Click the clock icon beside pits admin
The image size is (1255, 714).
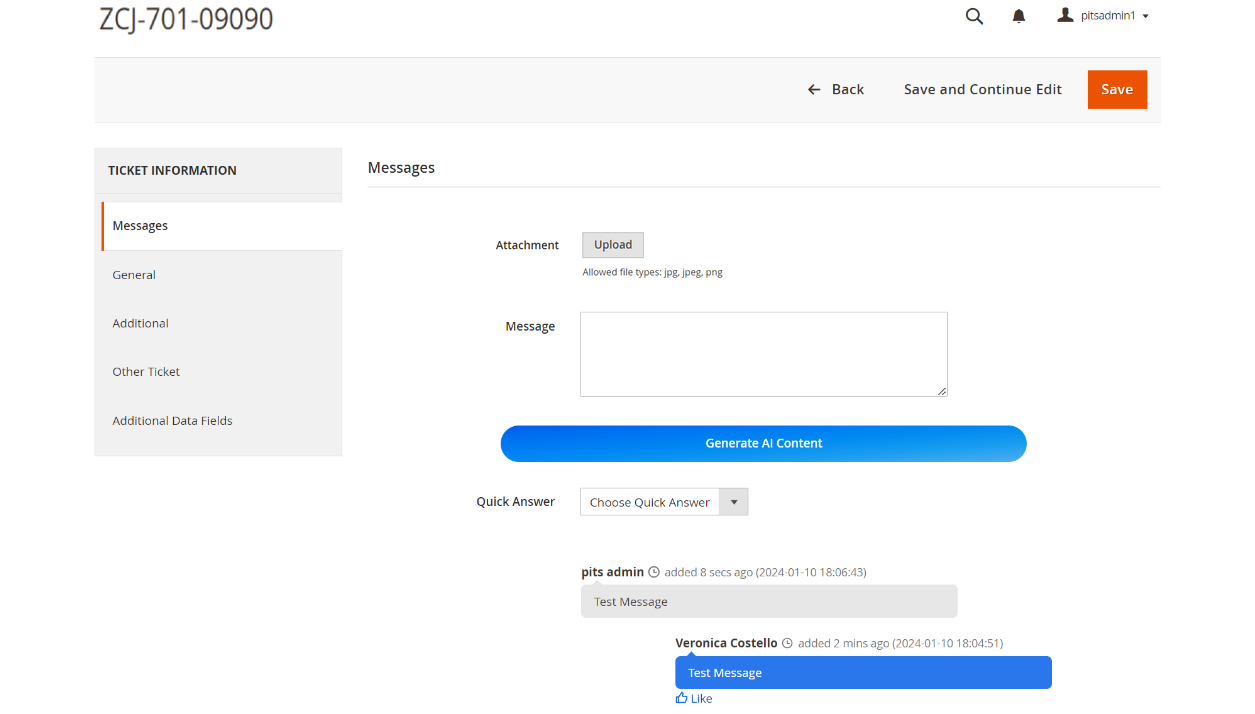(652, 571)
